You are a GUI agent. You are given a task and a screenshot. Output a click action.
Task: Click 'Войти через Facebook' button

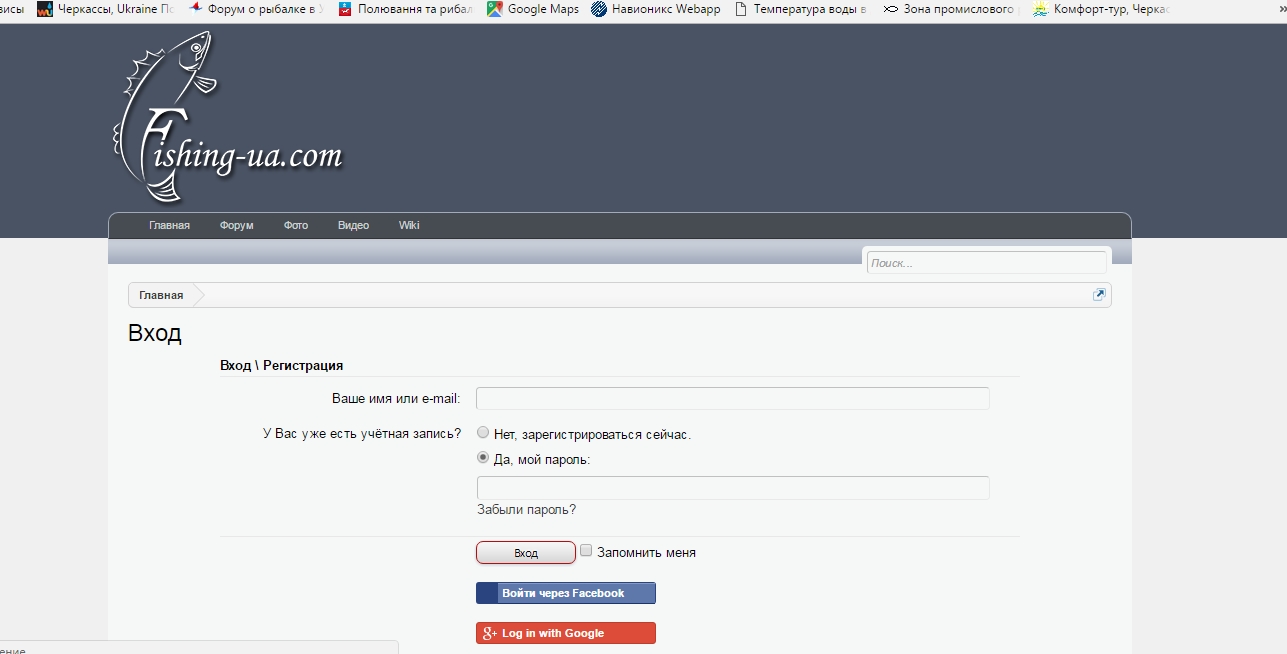coord(565,593)
